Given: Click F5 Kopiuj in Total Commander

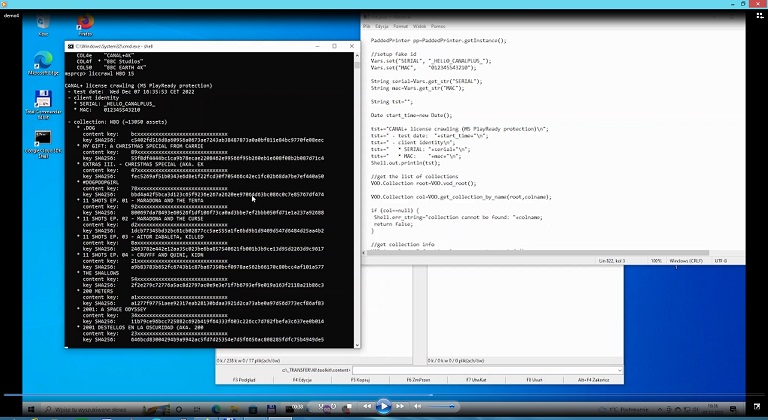Looking at the screenshot, I should [x=360, y=380].
